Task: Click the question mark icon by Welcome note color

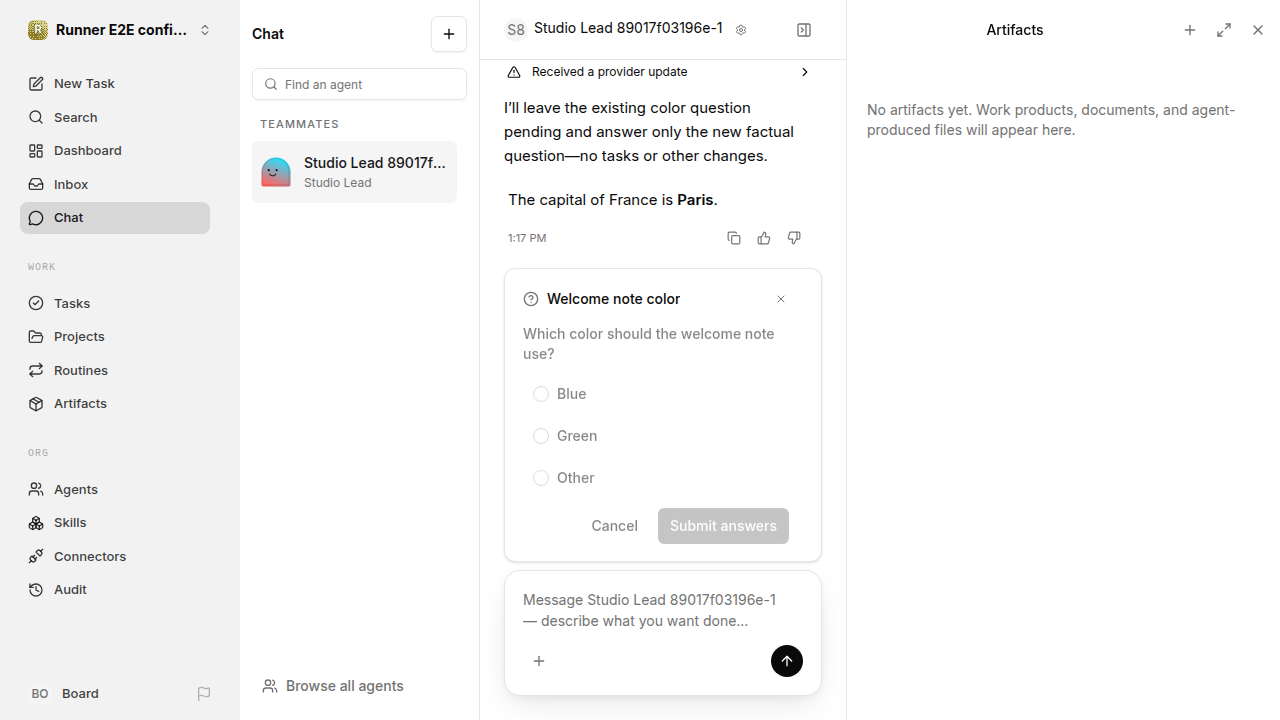Action: [x=531, y=299]
